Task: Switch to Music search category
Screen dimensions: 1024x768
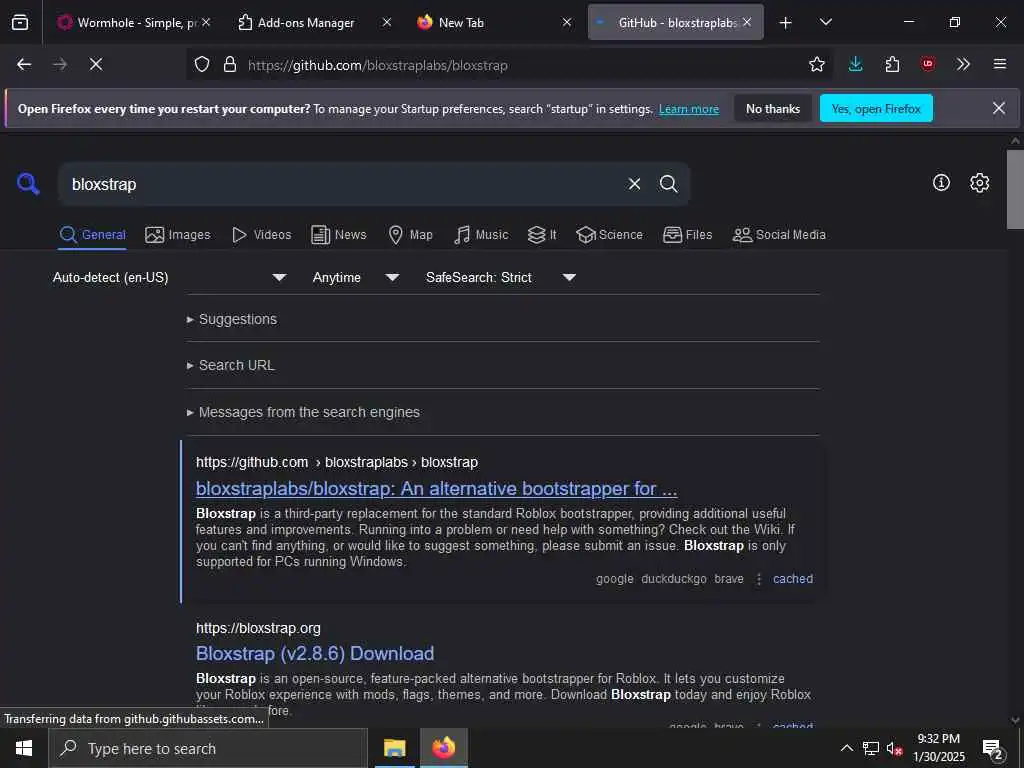Action: (x=481, y=235)
